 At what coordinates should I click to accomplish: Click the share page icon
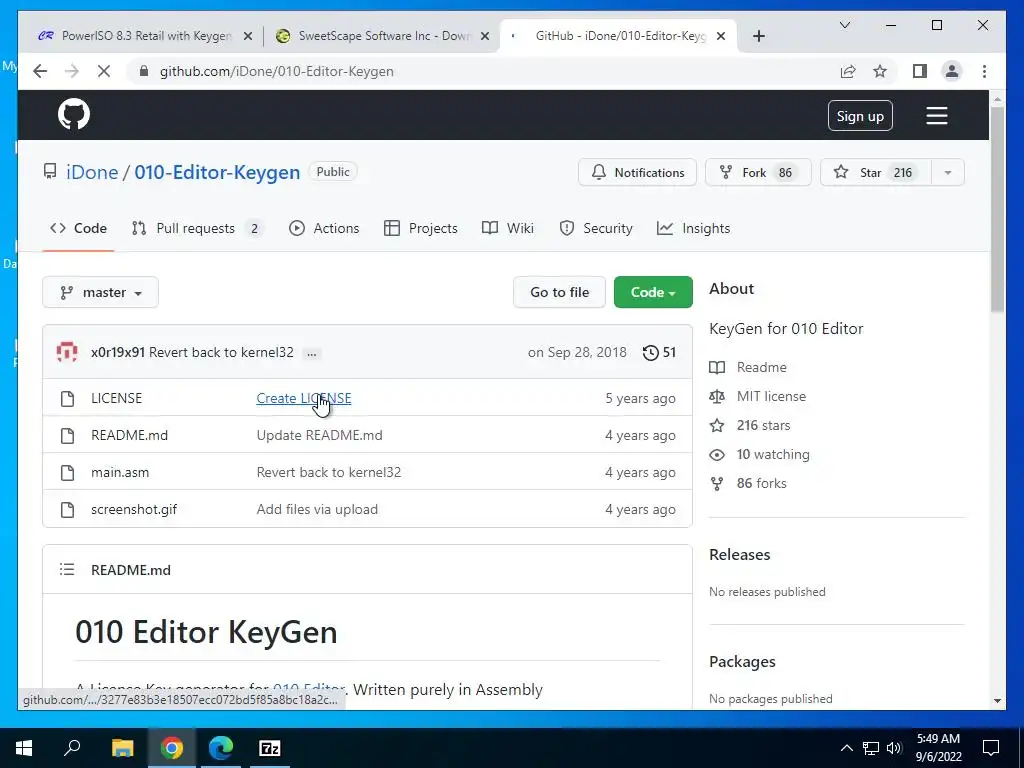[848, 71]
